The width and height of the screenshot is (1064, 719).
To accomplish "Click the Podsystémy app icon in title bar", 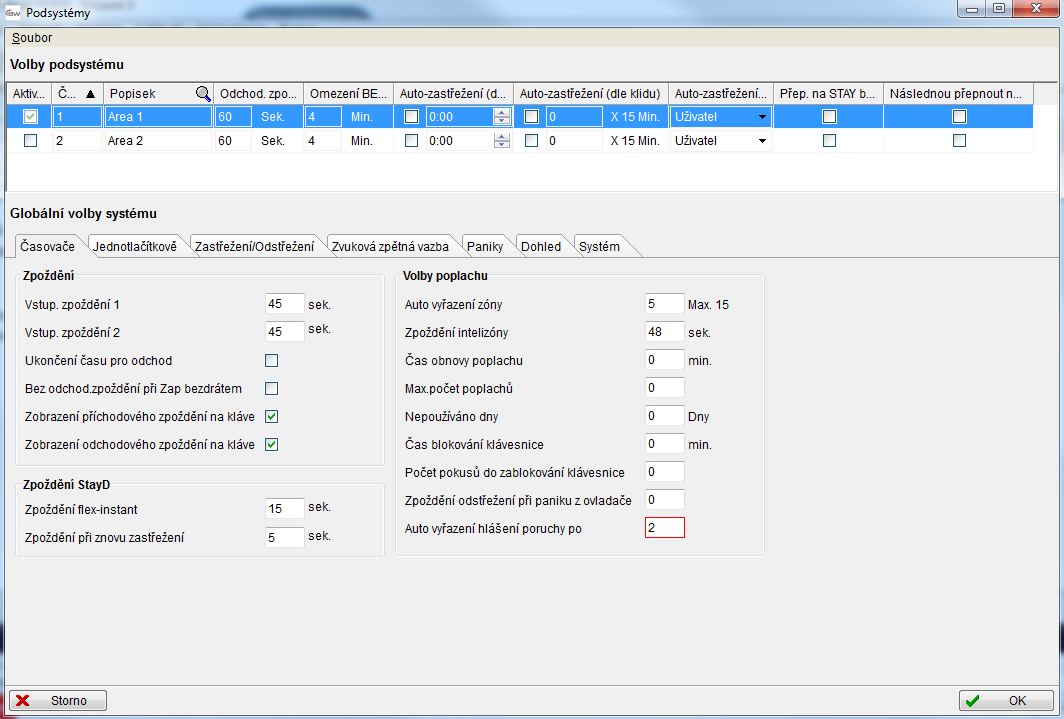I will [14, 10].
